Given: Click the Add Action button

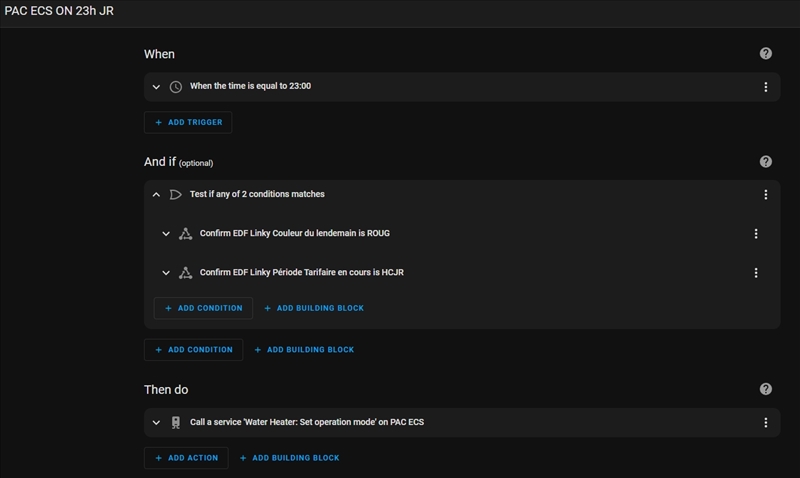Looking at the screenshot, I should point(186,458).
